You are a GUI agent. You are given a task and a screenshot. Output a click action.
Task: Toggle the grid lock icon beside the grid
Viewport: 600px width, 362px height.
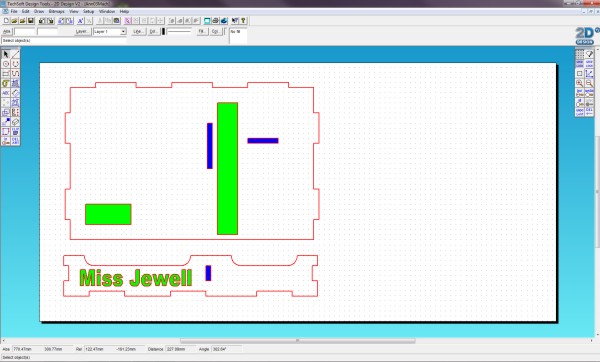tap(589, 54)
